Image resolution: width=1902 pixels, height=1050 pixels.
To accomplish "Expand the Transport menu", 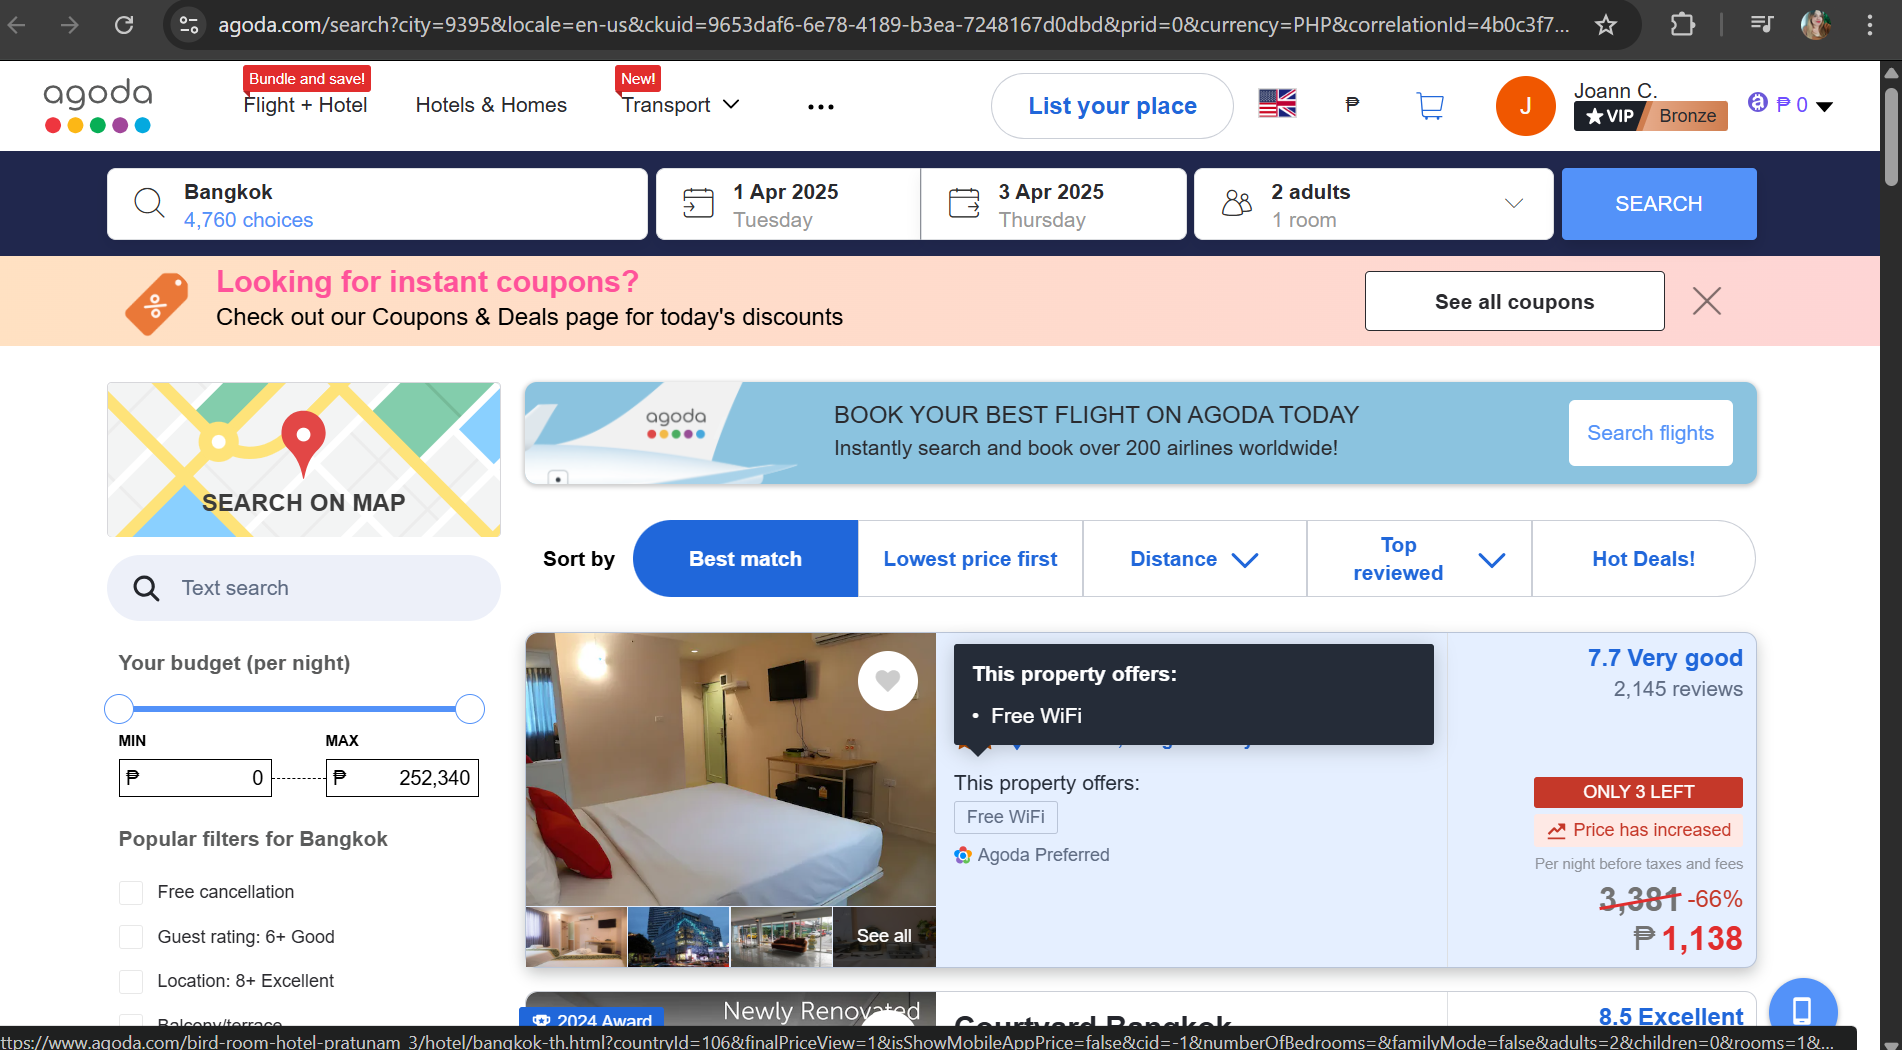I will (680, 105).
